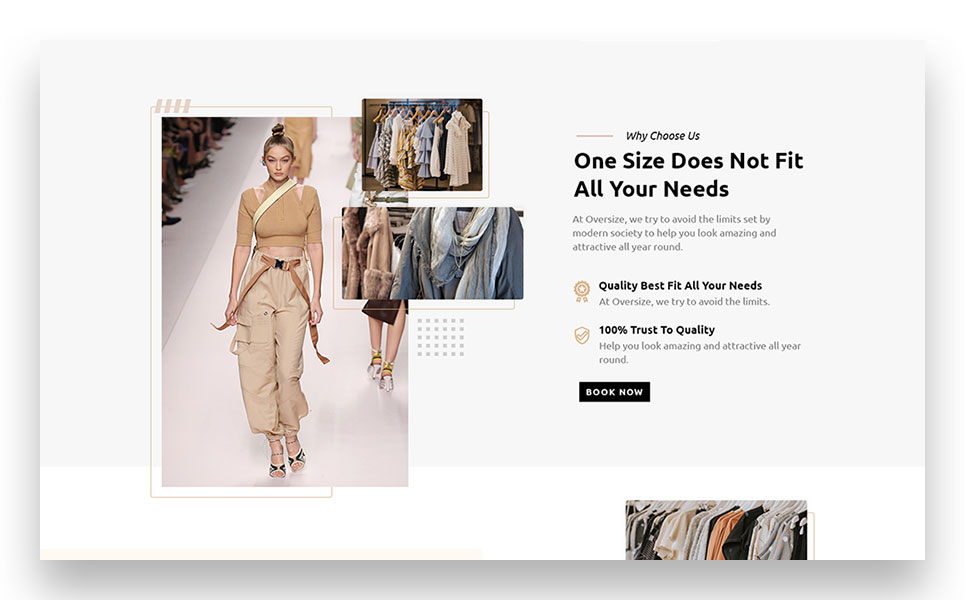
Task: Click the heading 'One Size Does Not Fit All Your Needs'
Action: (688, 175)
